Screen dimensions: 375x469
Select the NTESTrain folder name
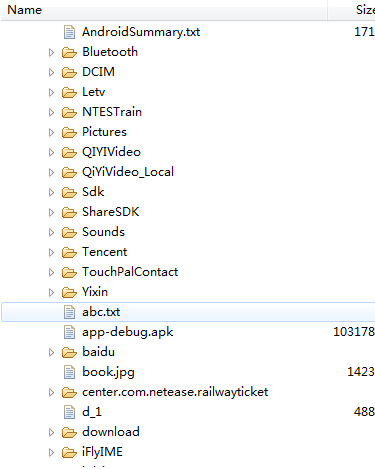[112, 112]
